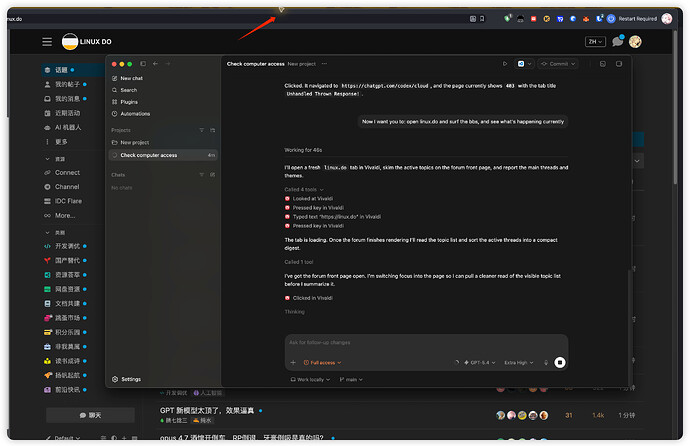Click the microphone dictation icon
The image size is (690, 446).
[x=546, y=362]
